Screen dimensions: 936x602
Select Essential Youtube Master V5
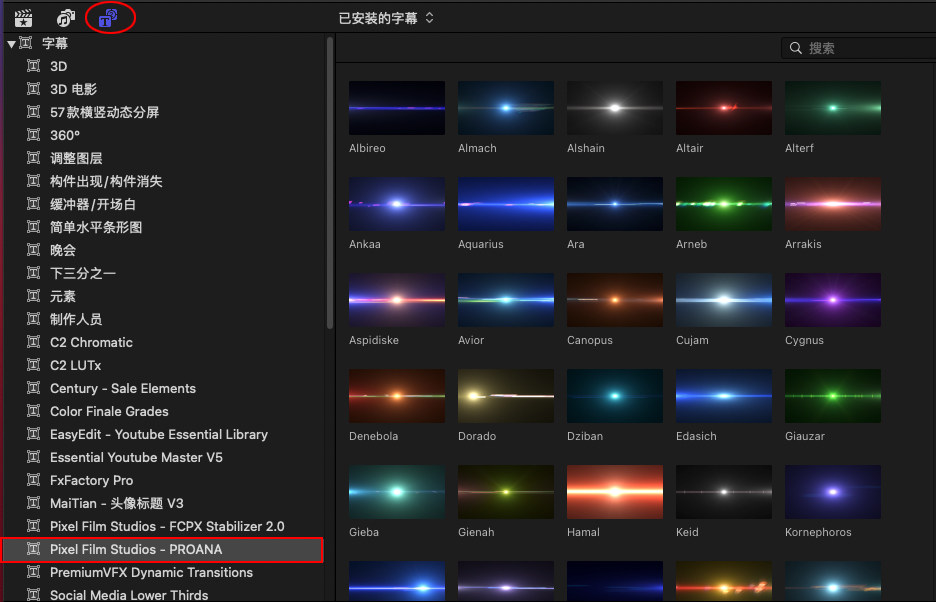tap(164, 457)
